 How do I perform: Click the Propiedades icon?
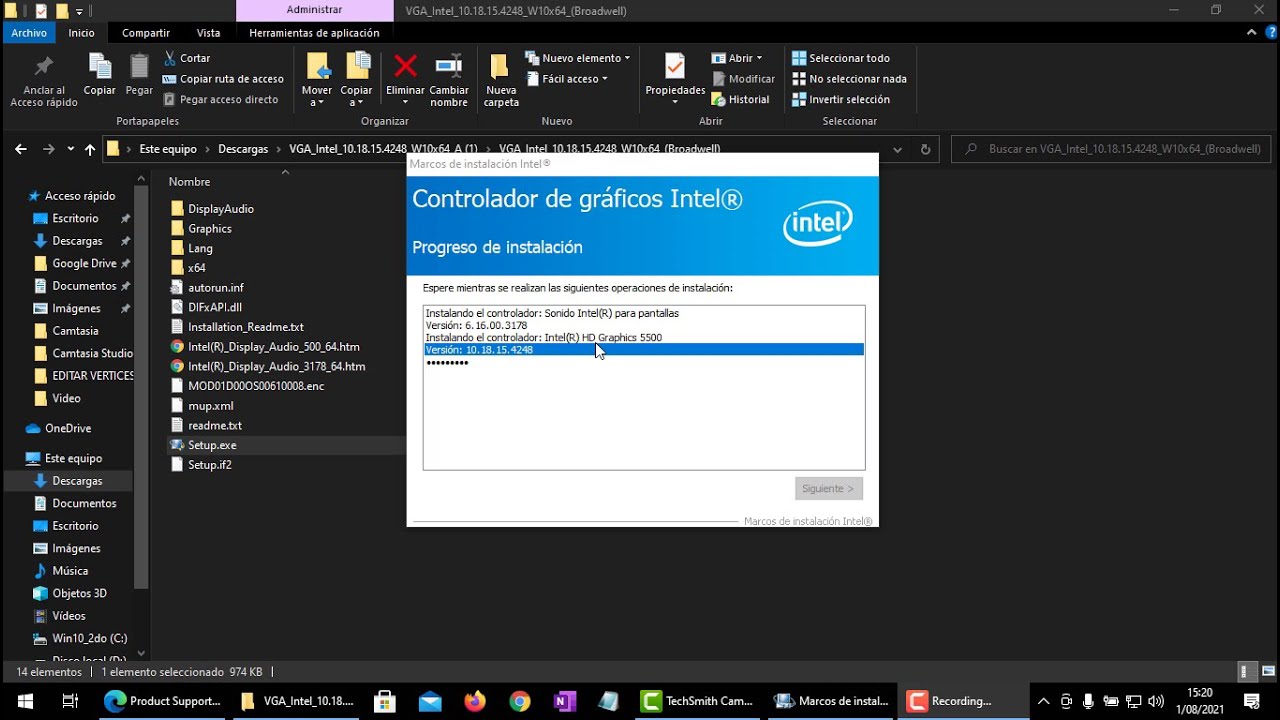point(675,66)
